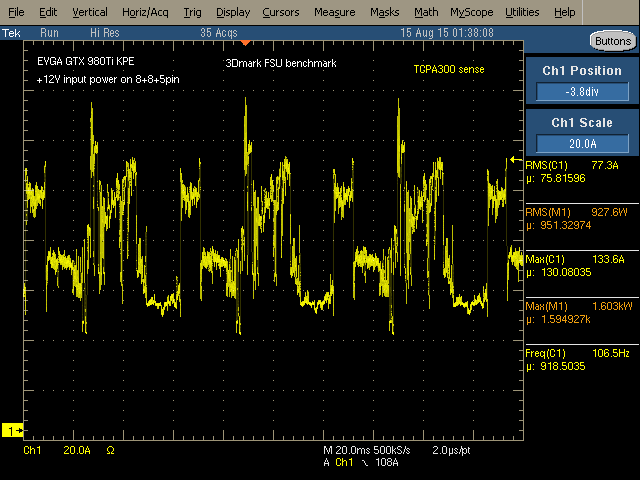Click the 35 Acqs counter text
The image size is (640, 480).
[219, 33]
